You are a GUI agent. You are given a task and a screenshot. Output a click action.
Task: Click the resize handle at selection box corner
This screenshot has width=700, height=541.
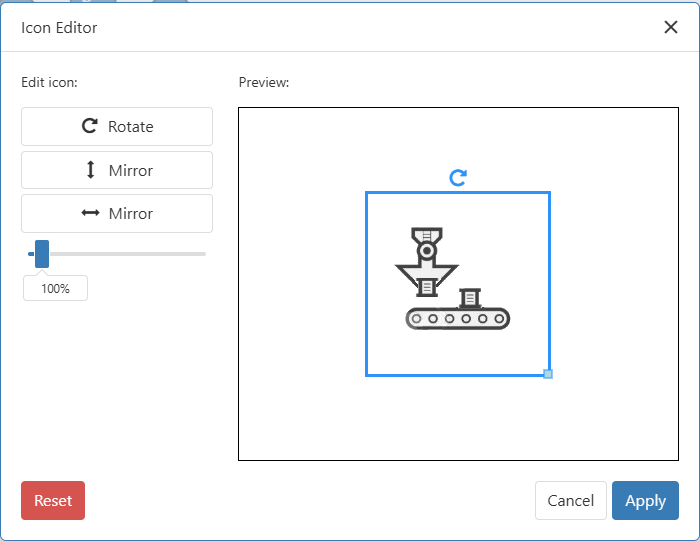click(x=548, y=374)
